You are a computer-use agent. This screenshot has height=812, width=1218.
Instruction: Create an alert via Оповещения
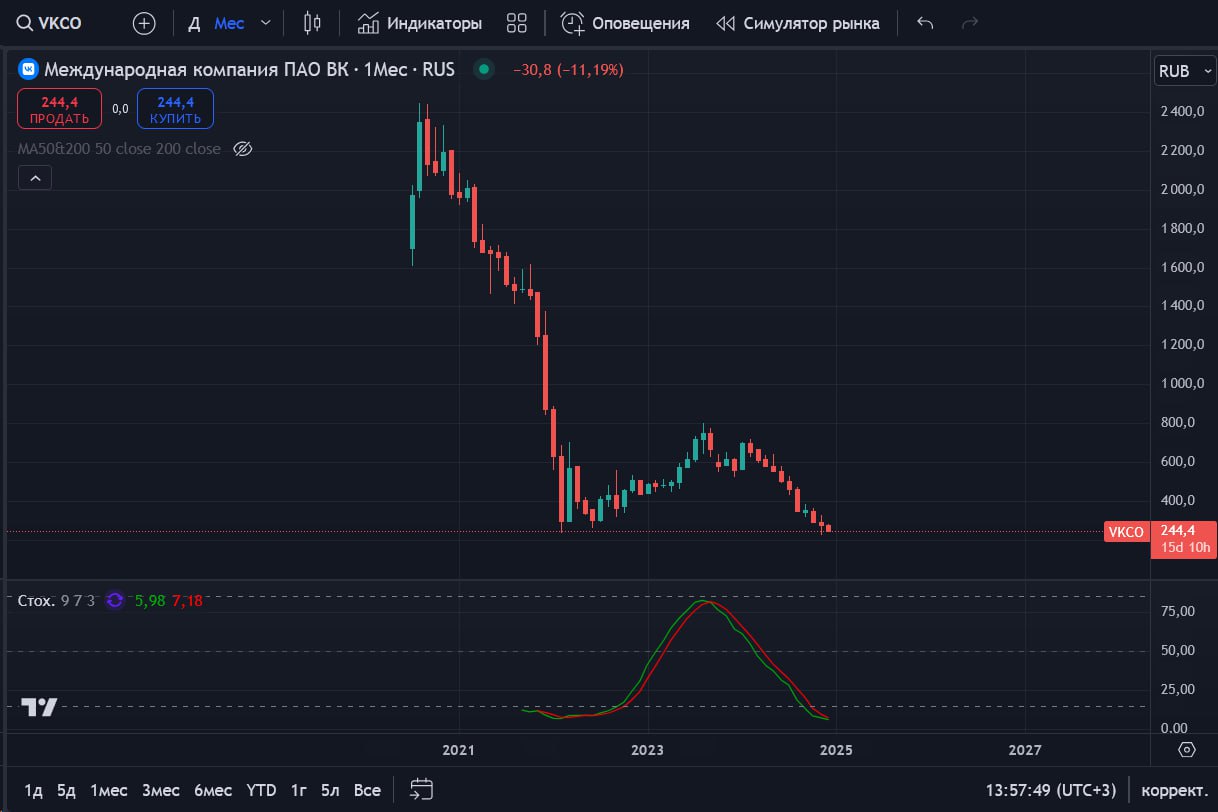[x=625, y=23]
